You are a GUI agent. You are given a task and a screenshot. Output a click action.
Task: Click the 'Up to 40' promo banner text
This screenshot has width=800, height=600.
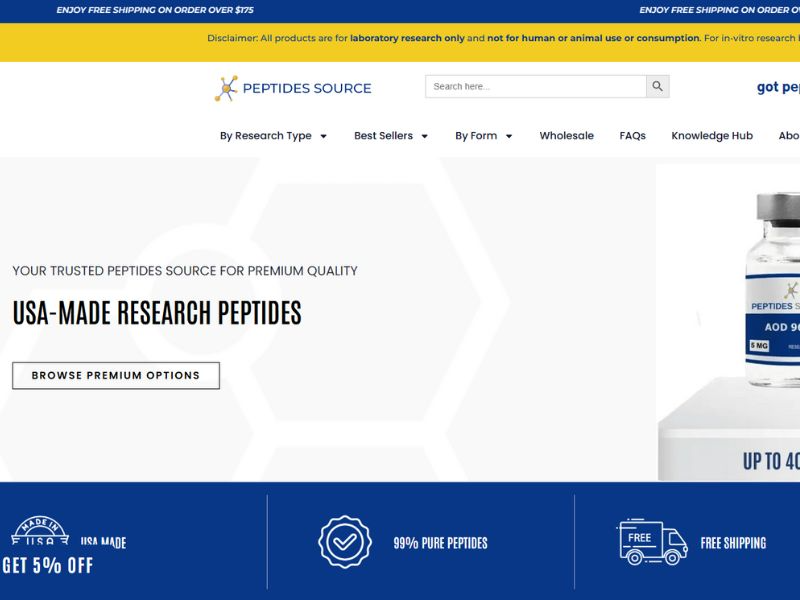point(770,461)
